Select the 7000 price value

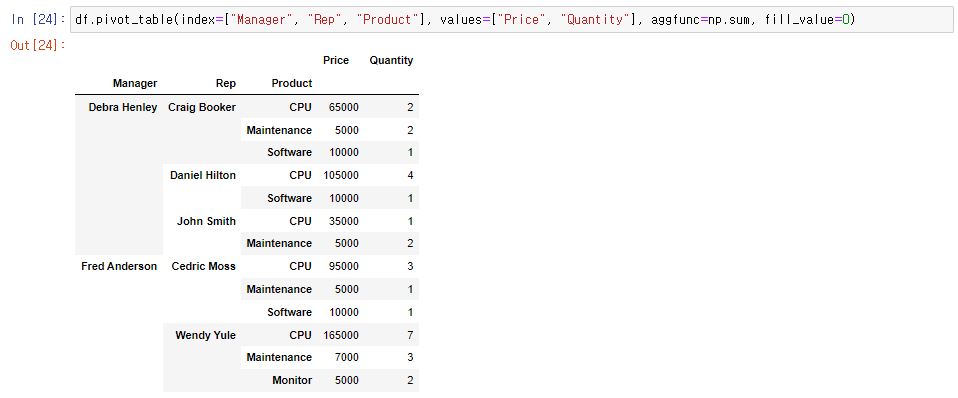346,357
